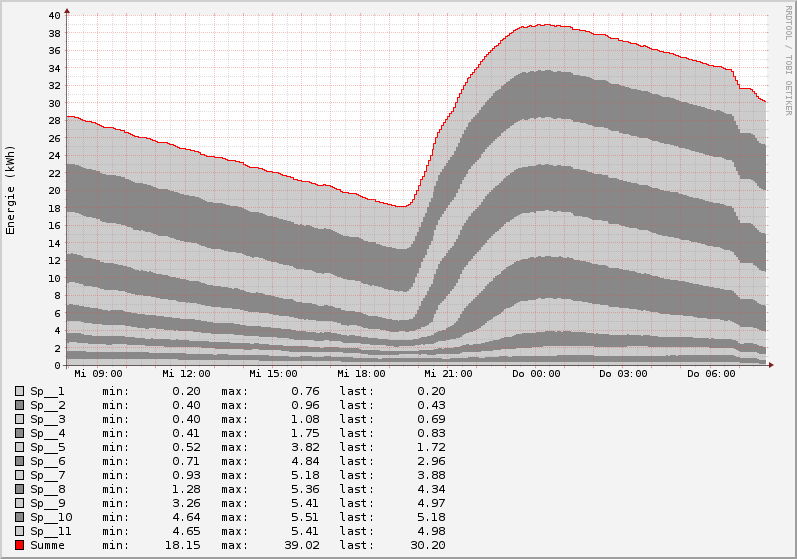Click the Sp__1 legend color box
797x559 pixels.
point(20,391)
